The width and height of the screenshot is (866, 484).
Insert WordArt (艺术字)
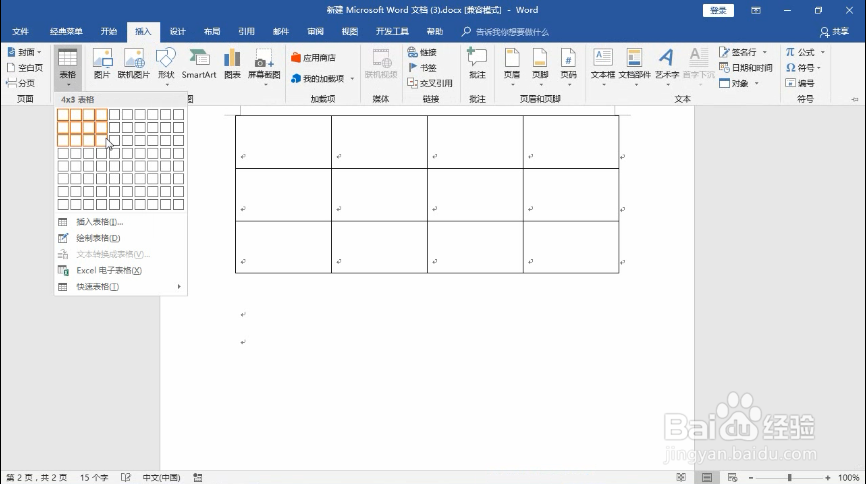coord(667,66)
